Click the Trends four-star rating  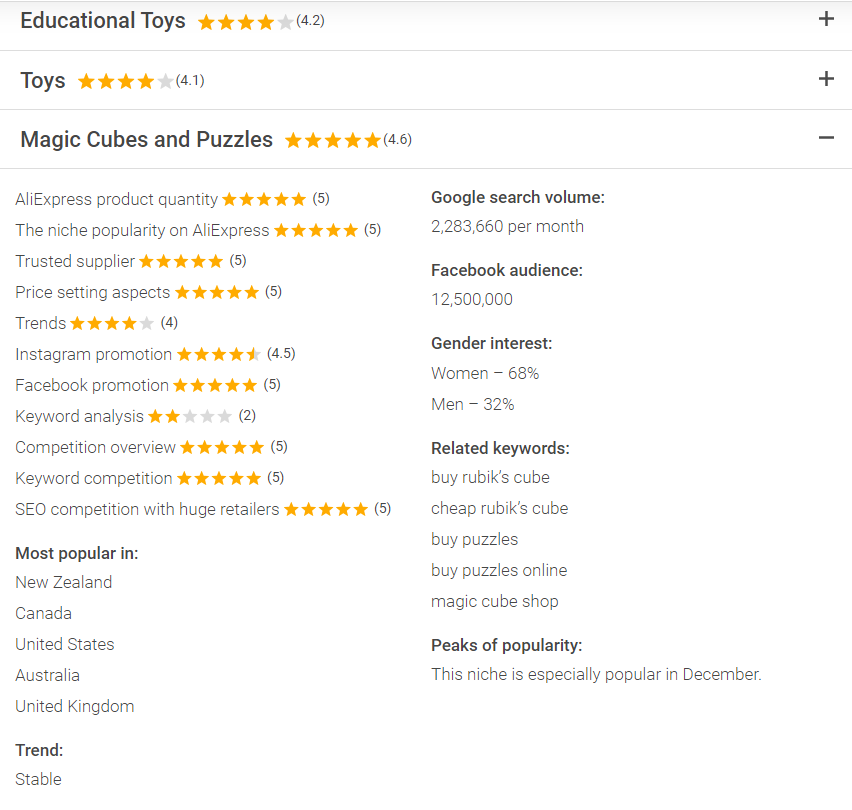click(112, 323)
